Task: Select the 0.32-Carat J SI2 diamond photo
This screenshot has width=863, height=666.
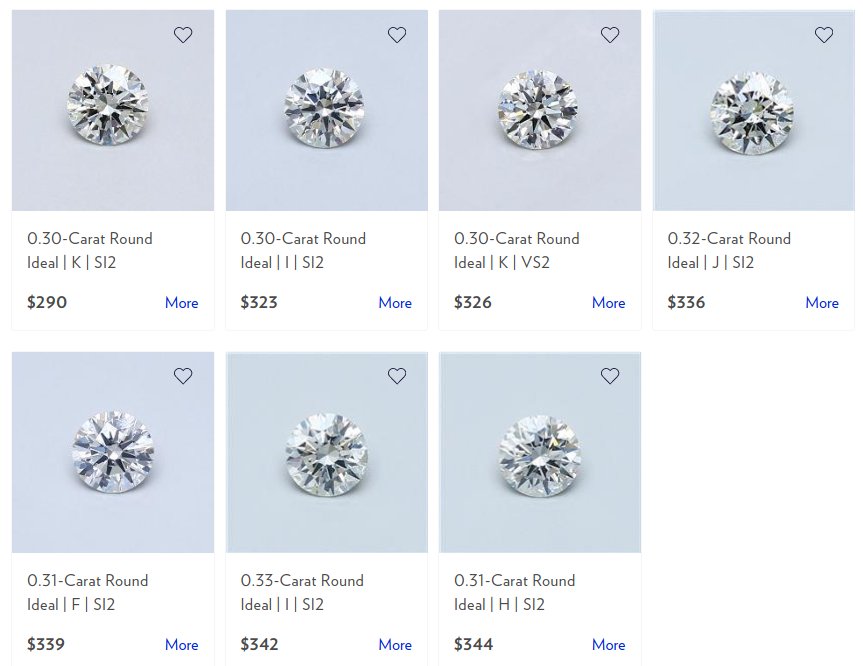Action: point(753,110)
